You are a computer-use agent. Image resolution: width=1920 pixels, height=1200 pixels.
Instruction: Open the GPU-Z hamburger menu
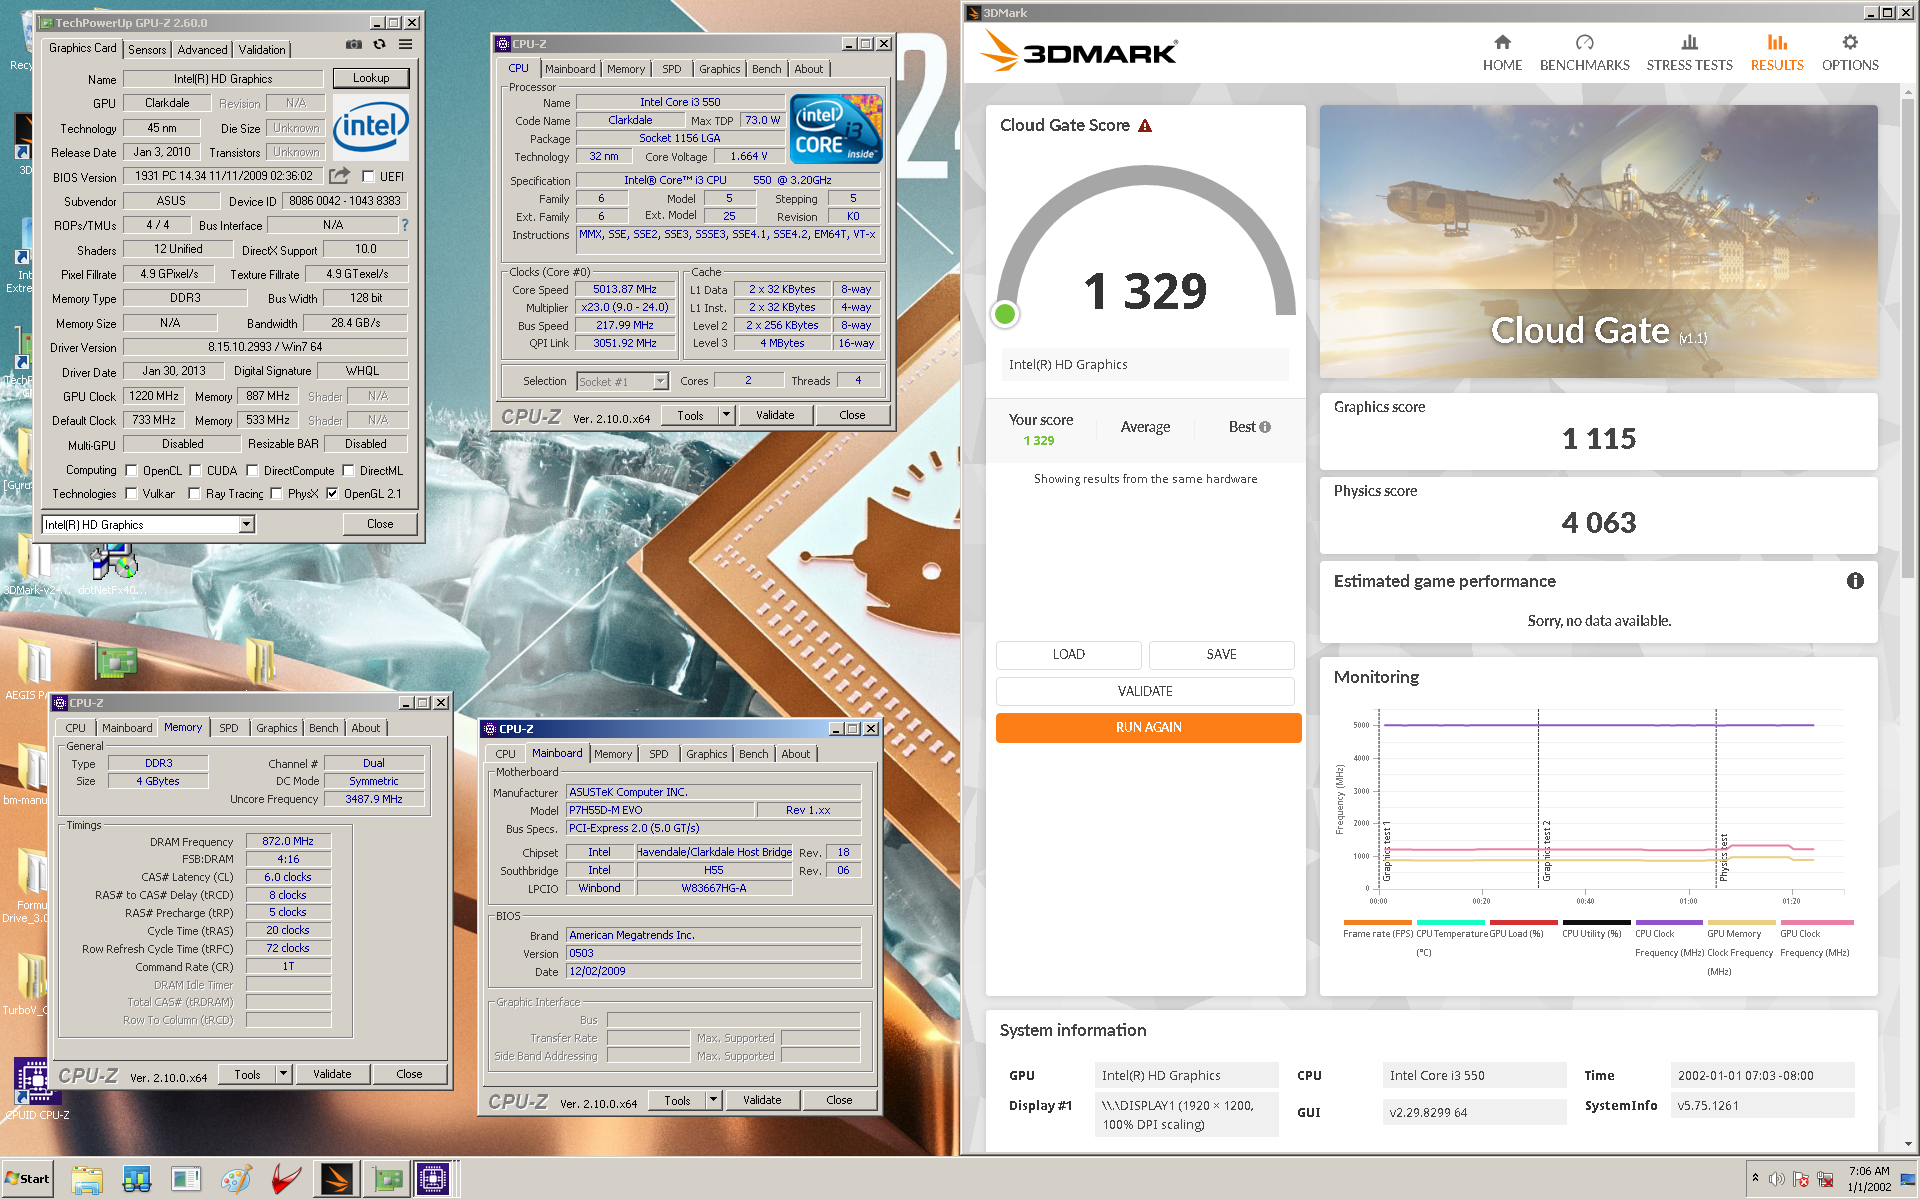tap(405, 44)
